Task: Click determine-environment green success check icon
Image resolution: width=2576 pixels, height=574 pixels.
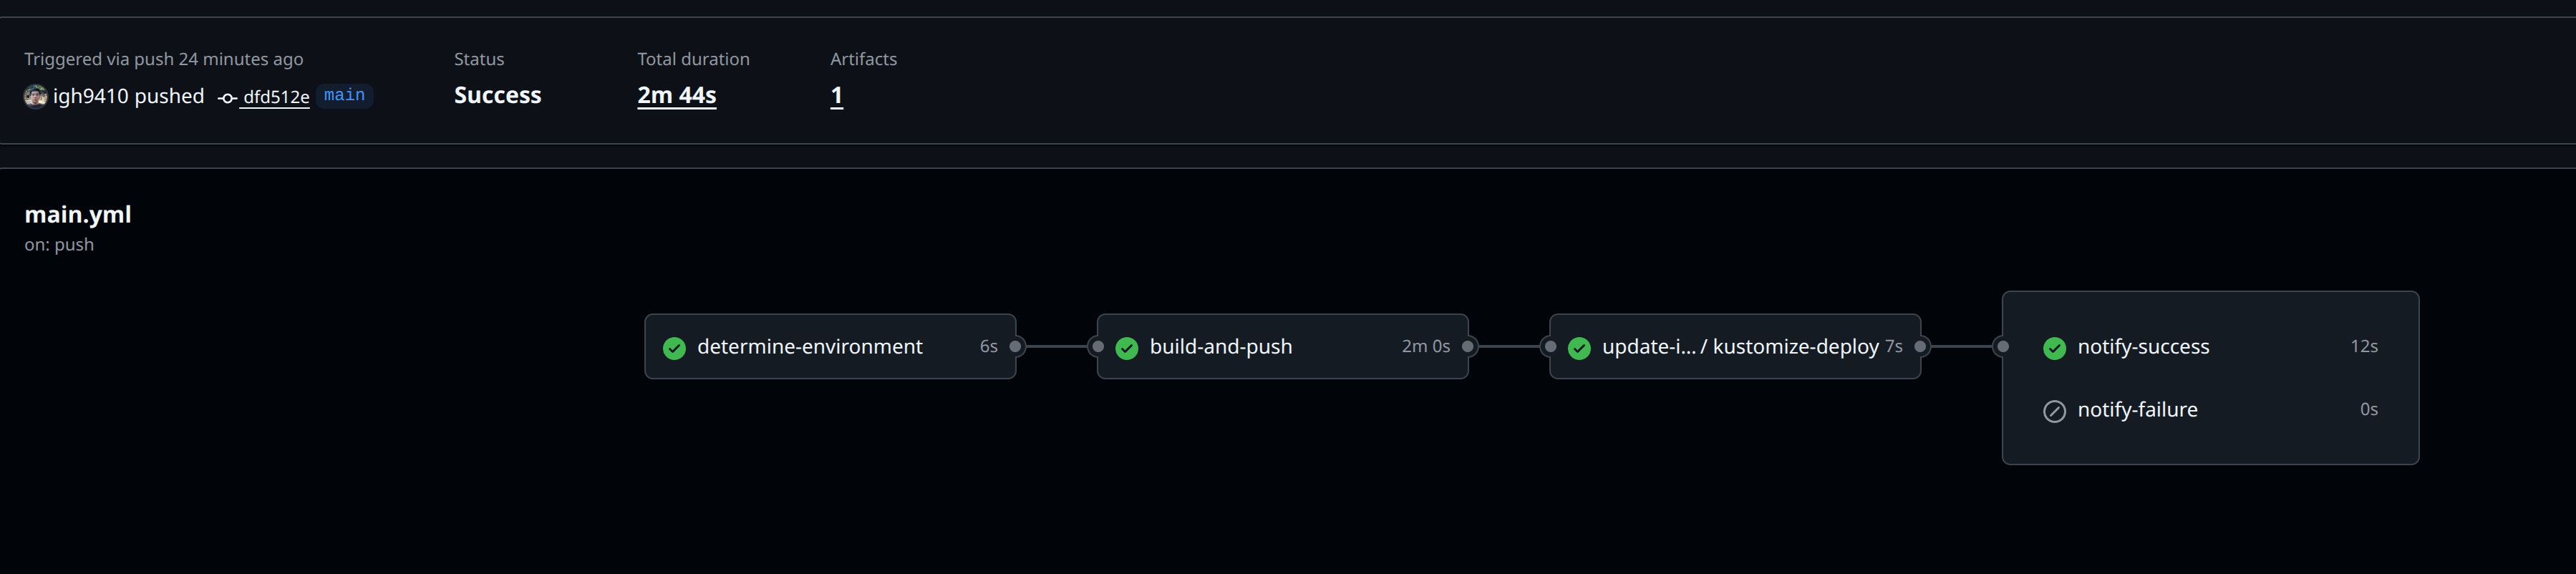Action: [x=674, y=348]
